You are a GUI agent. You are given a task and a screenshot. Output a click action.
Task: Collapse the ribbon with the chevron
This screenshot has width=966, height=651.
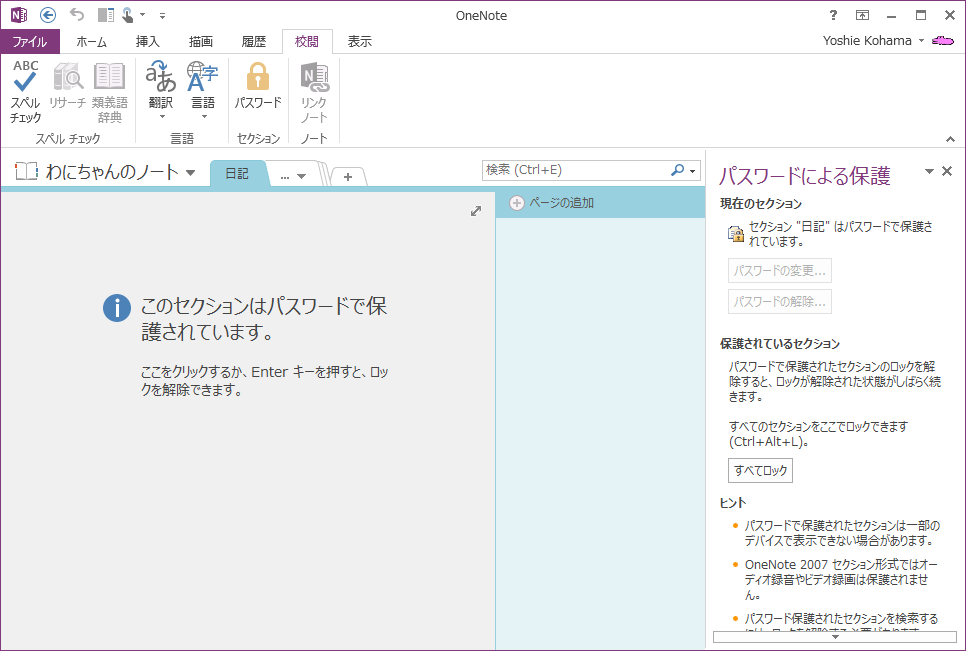(950, 138)
